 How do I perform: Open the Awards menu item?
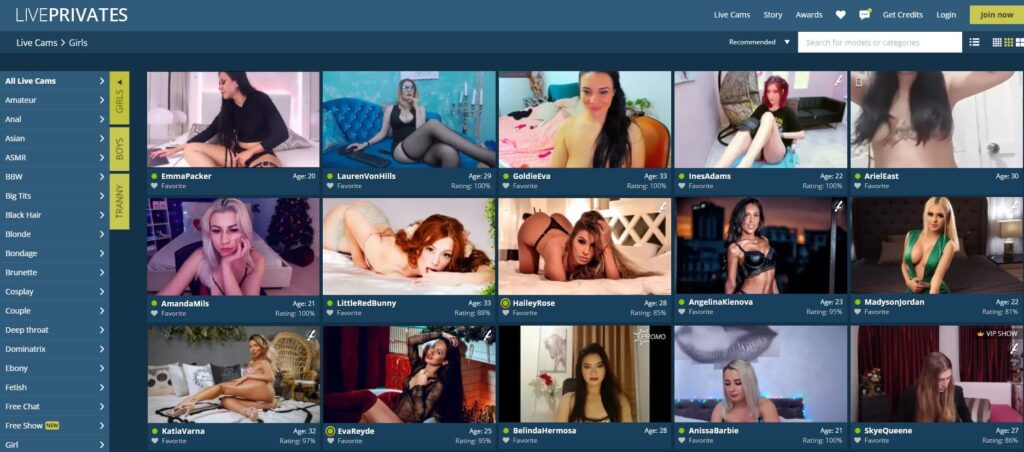(808, 15)
